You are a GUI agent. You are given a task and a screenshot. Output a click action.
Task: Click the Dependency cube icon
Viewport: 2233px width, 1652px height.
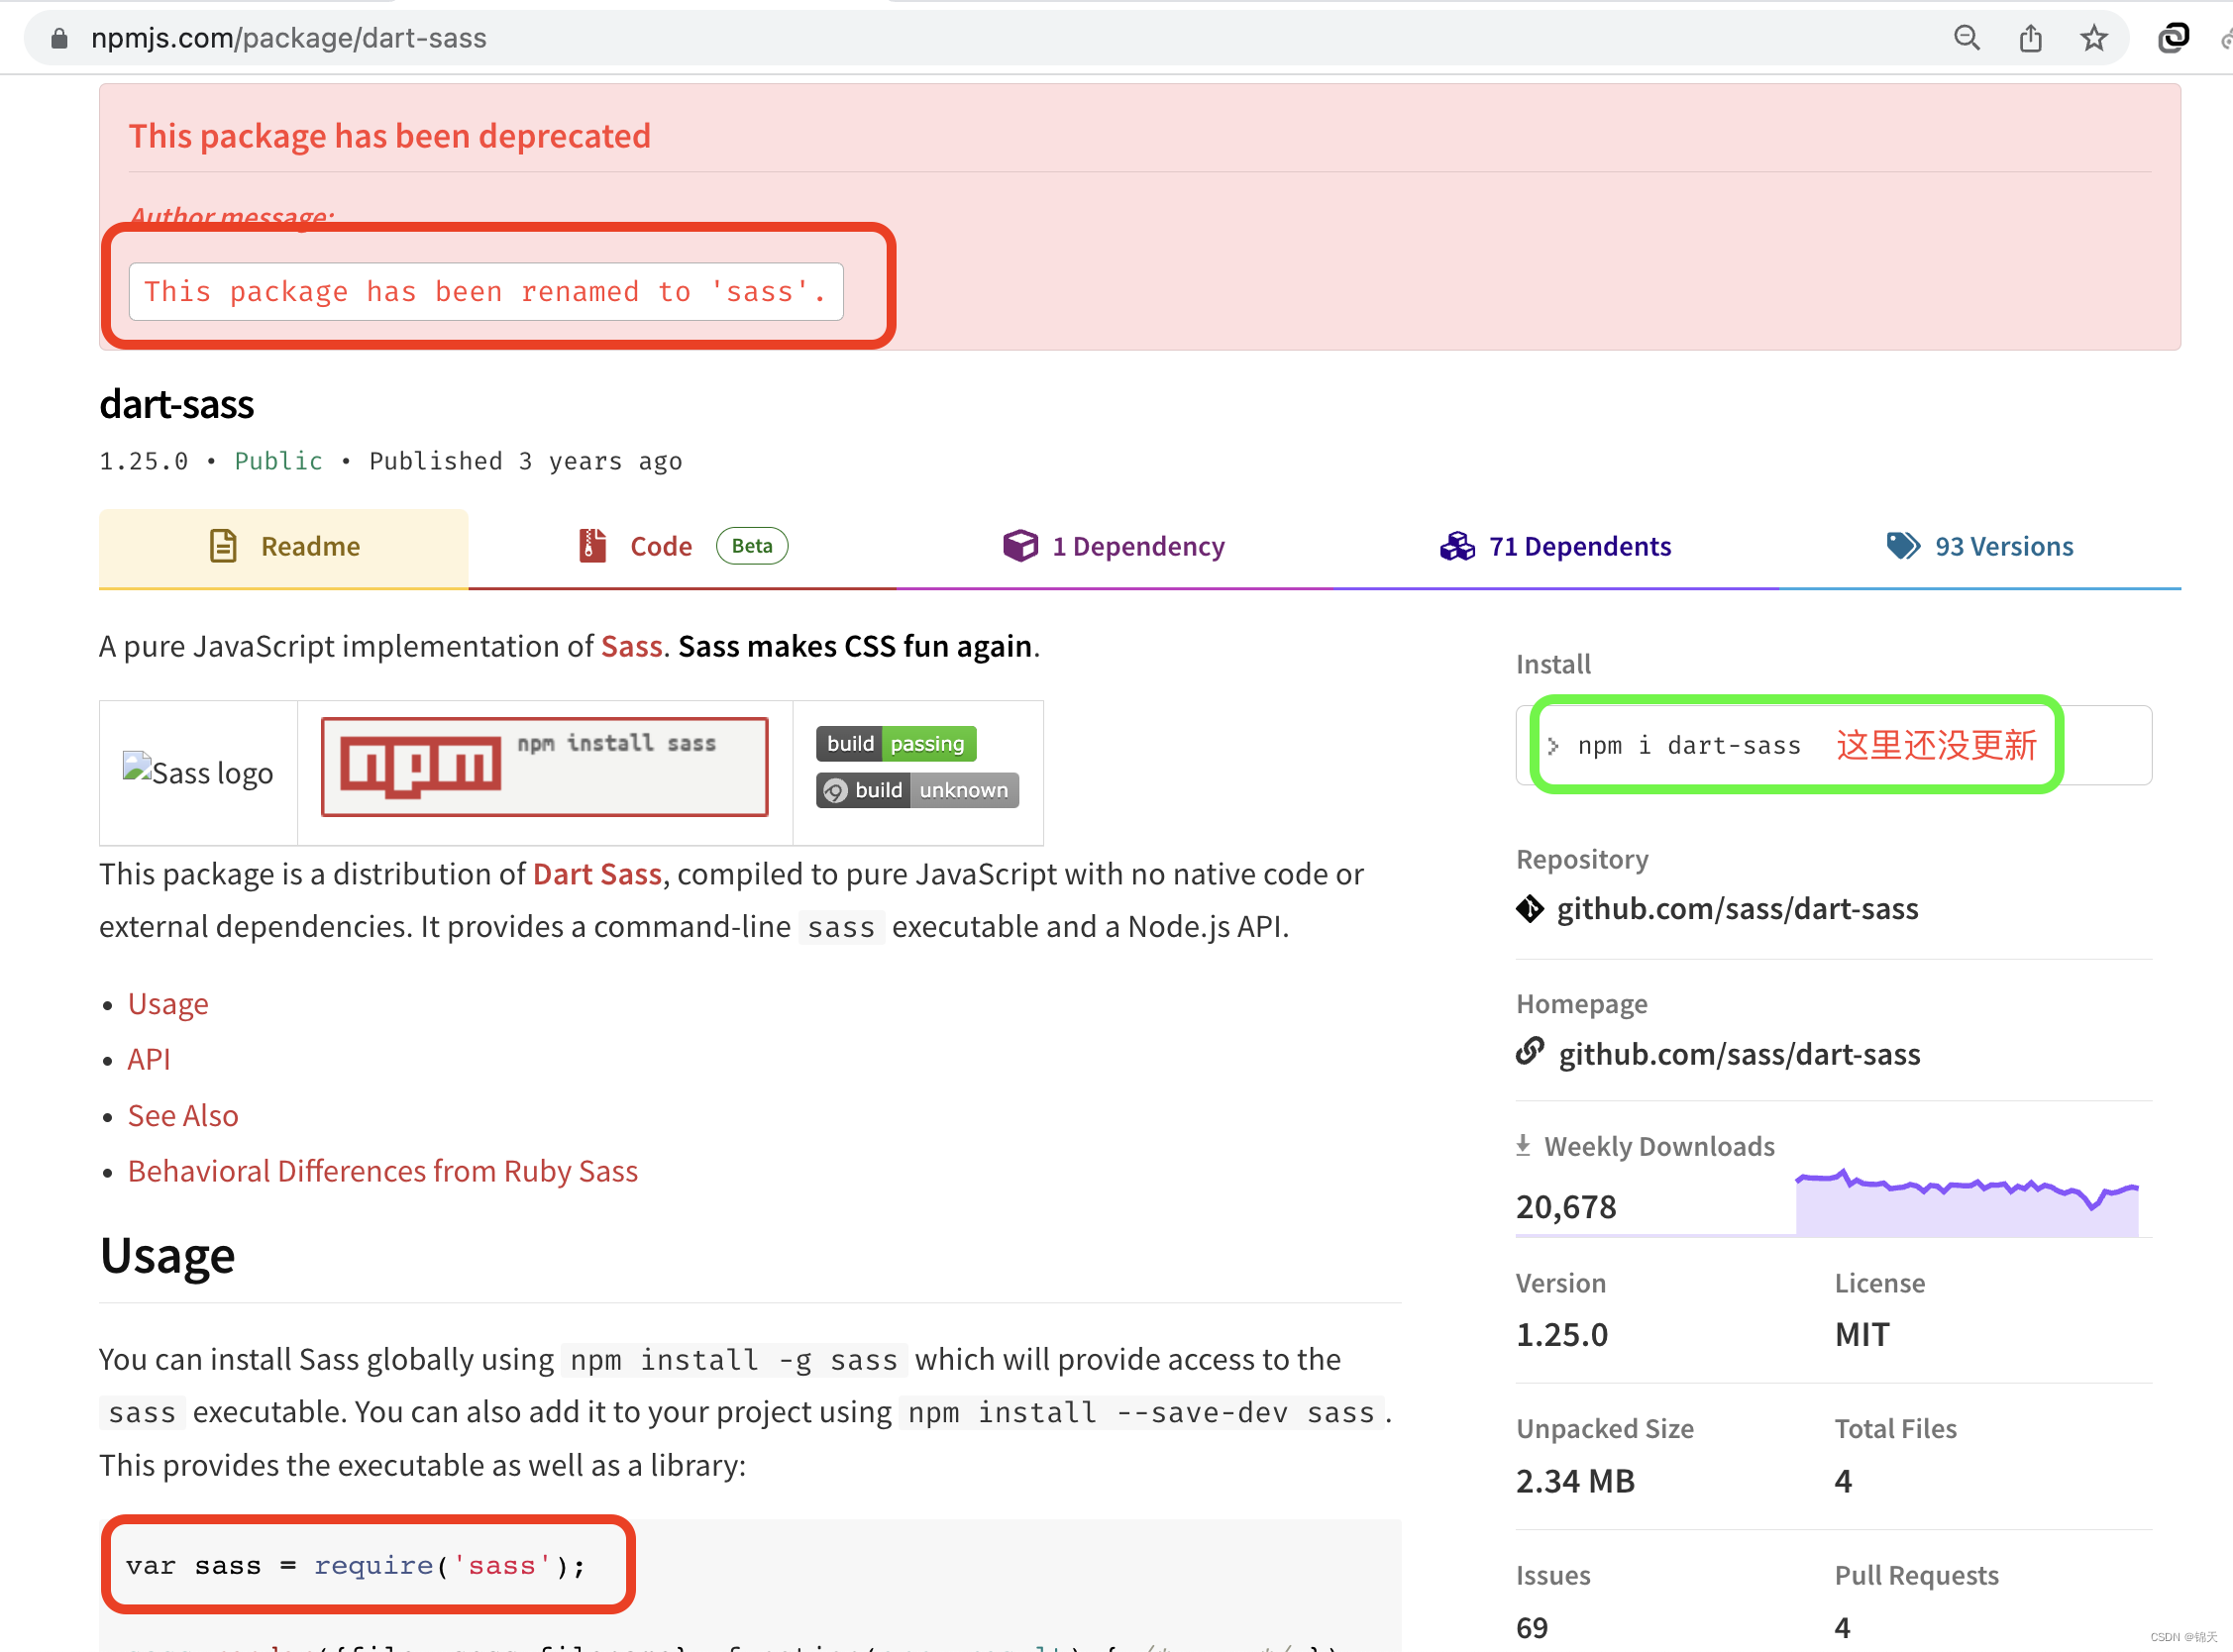pyautogui.click(x=1020, y=546)
